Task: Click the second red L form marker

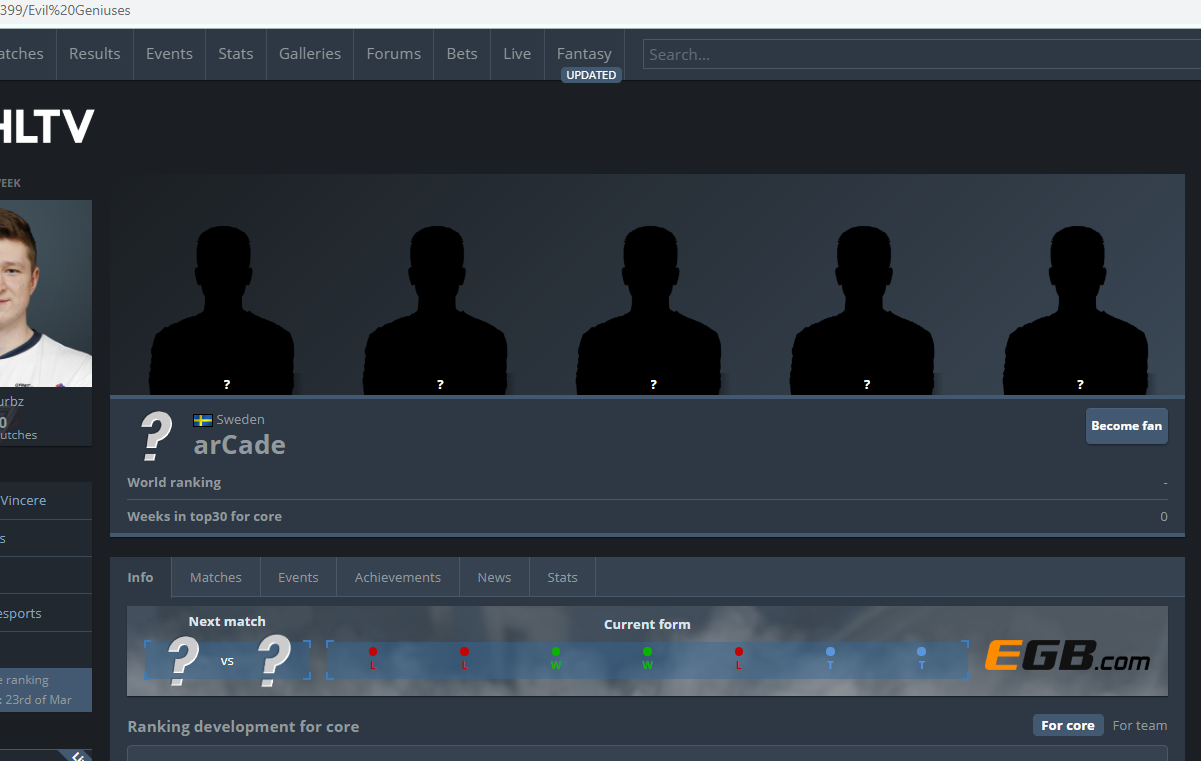Action: click(464, 657)
